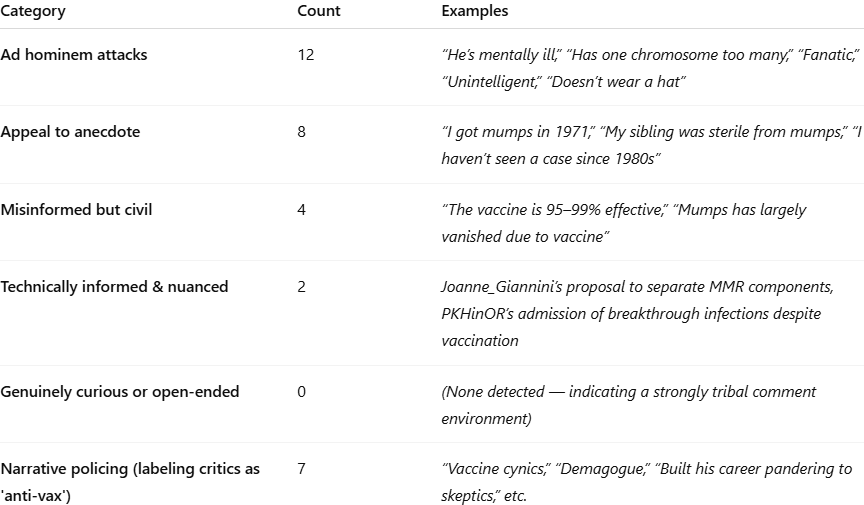Click the count value 8

[302, 132]
